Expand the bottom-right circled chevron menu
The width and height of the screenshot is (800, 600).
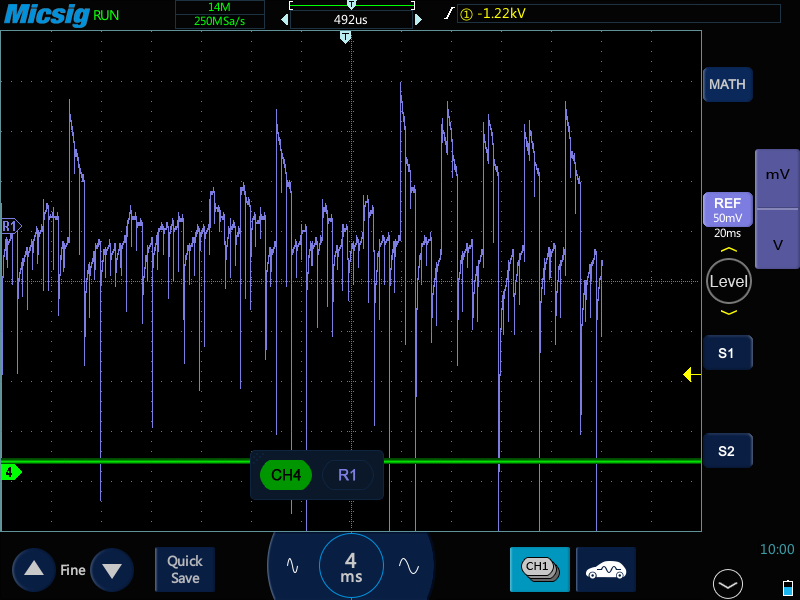coord(728,583)
